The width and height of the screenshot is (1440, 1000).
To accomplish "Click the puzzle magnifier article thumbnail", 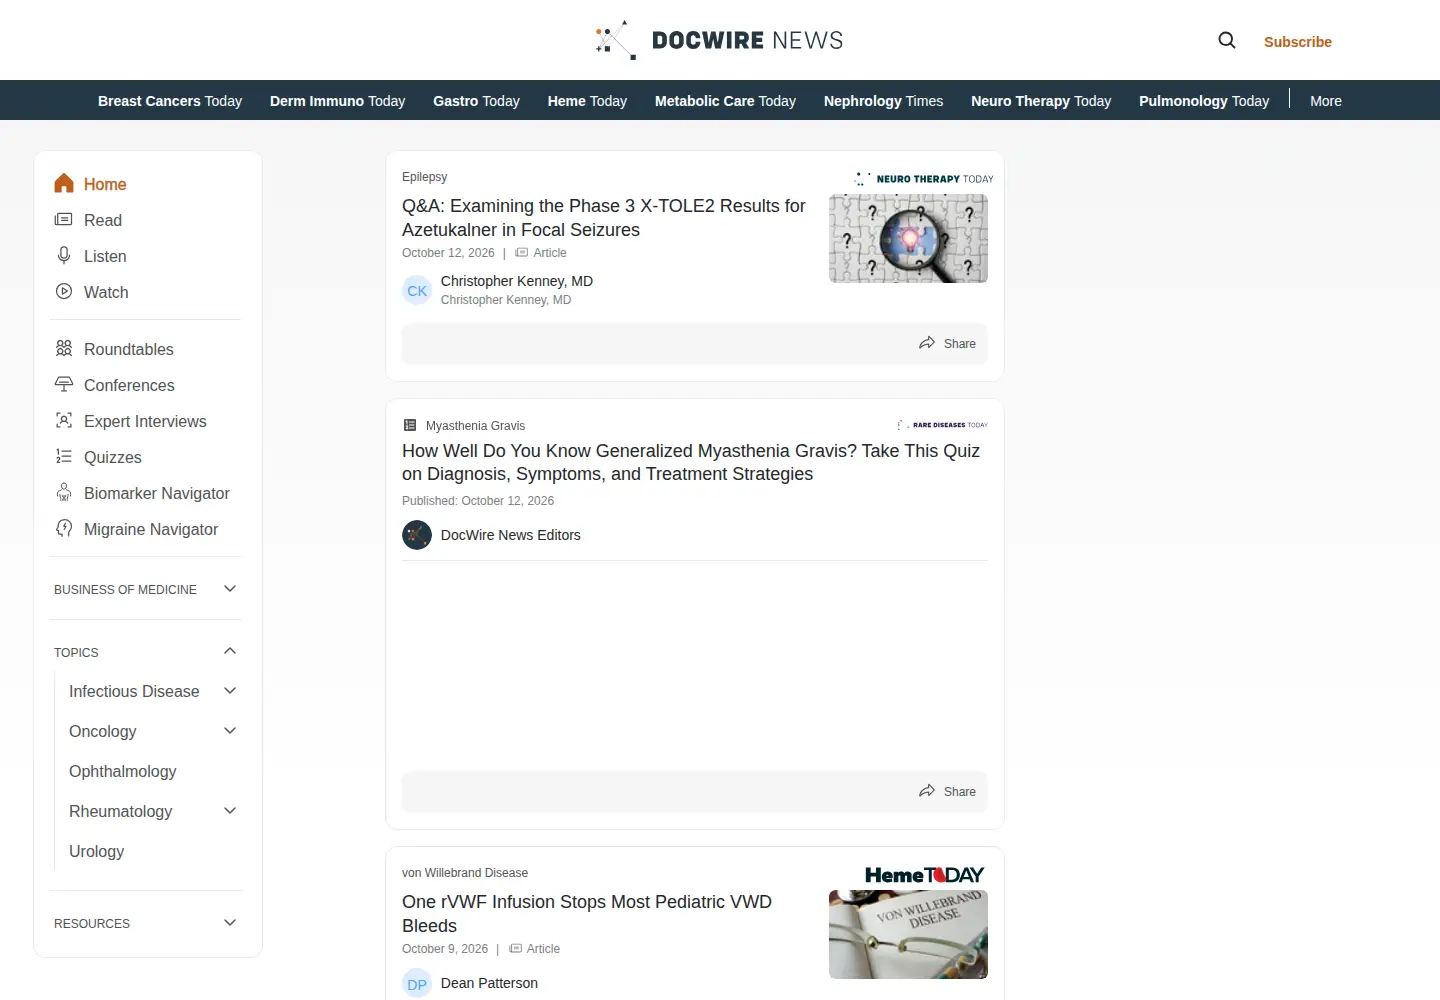I will 908,238.
